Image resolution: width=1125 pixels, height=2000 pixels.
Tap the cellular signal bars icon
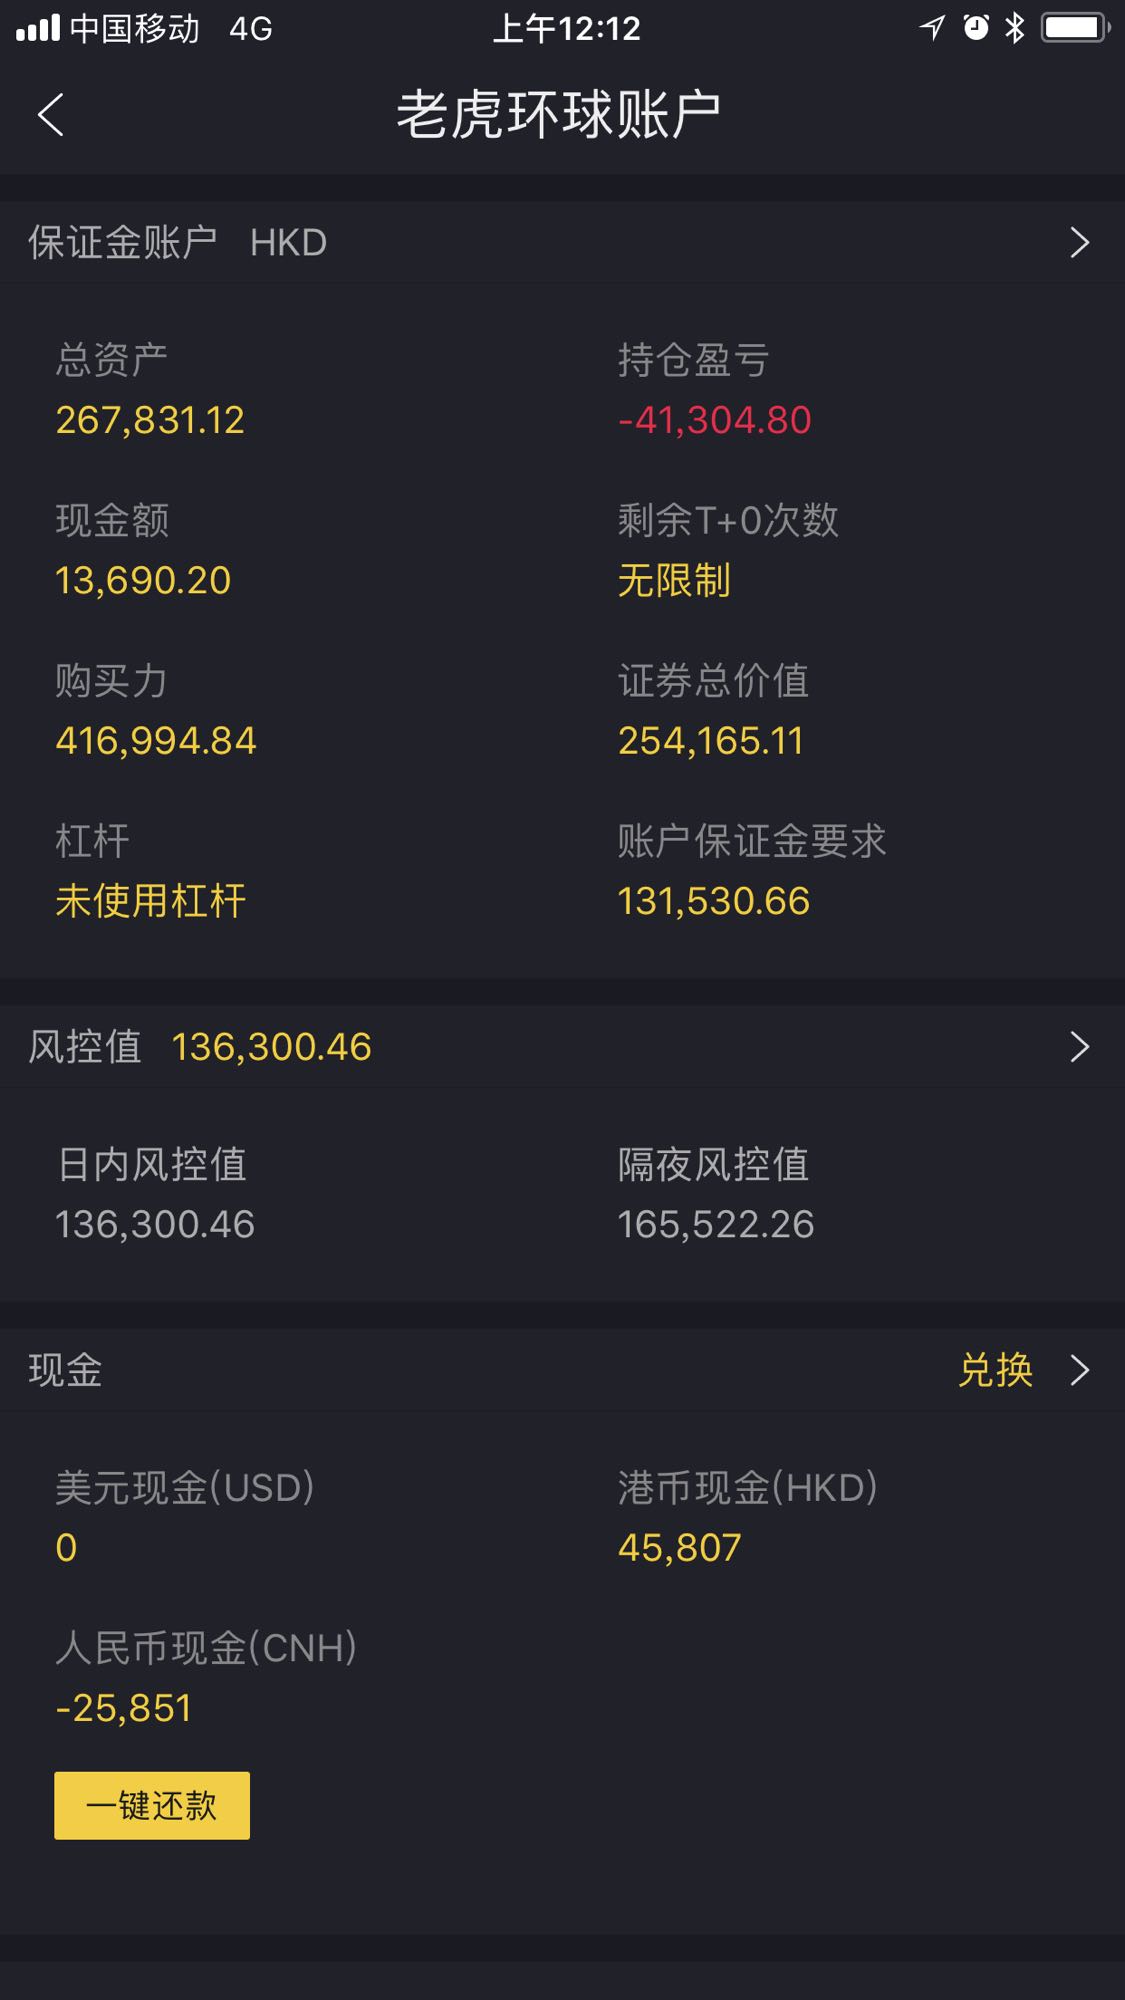tap(38, 28)
